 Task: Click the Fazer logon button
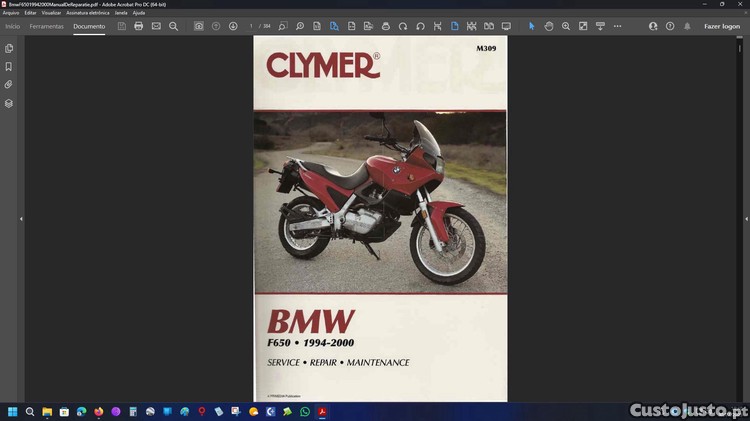(721, 26)
